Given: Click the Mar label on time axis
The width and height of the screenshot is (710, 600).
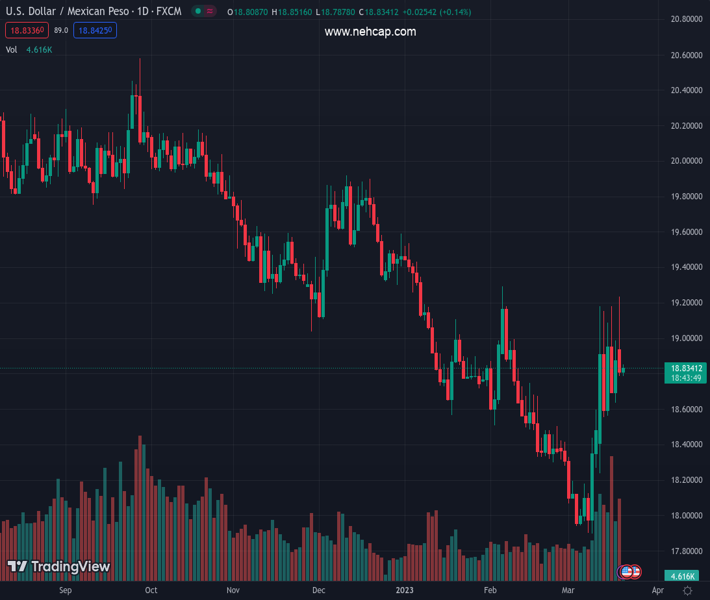Looking at the screenshot, I should 568,590.
